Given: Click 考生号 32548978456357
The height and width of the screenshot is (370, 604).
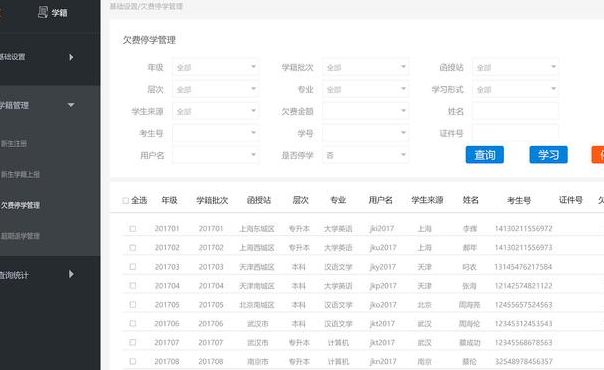Looking at the screenshot, I should click(x=523, y=362).
